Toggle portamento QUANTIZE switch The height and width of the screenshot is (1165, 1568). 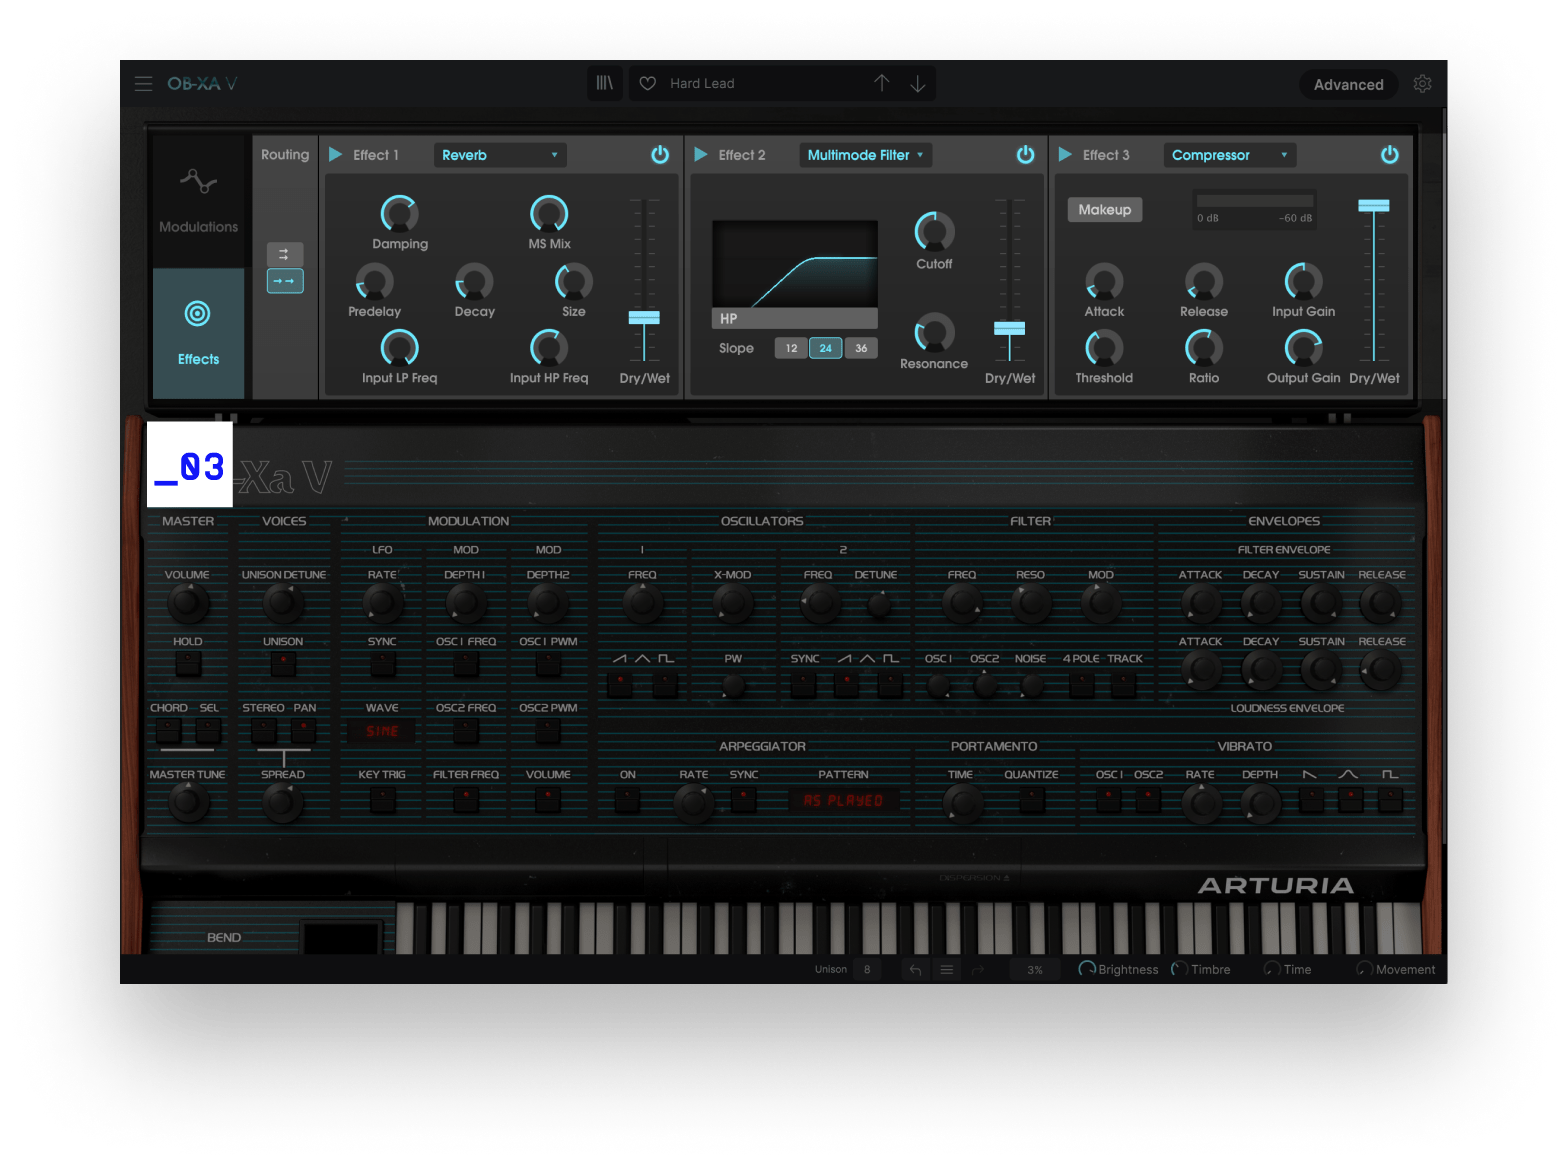(x=1031, y=799)
